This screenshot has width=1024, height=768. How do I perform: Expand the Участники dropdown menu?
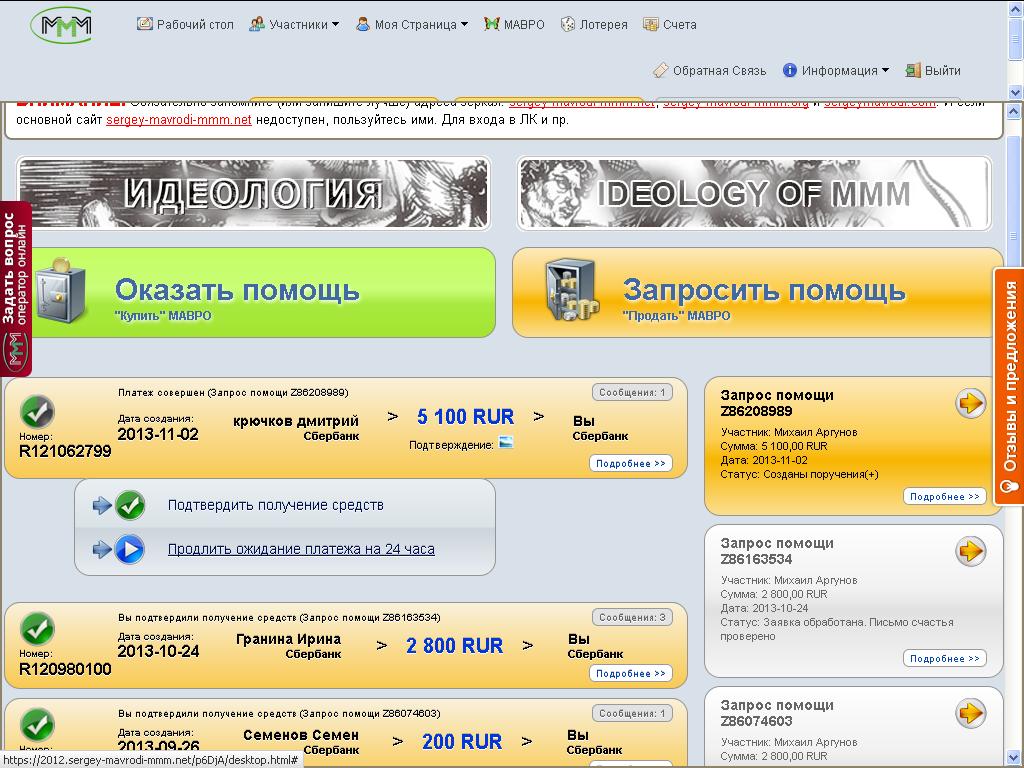295,24
